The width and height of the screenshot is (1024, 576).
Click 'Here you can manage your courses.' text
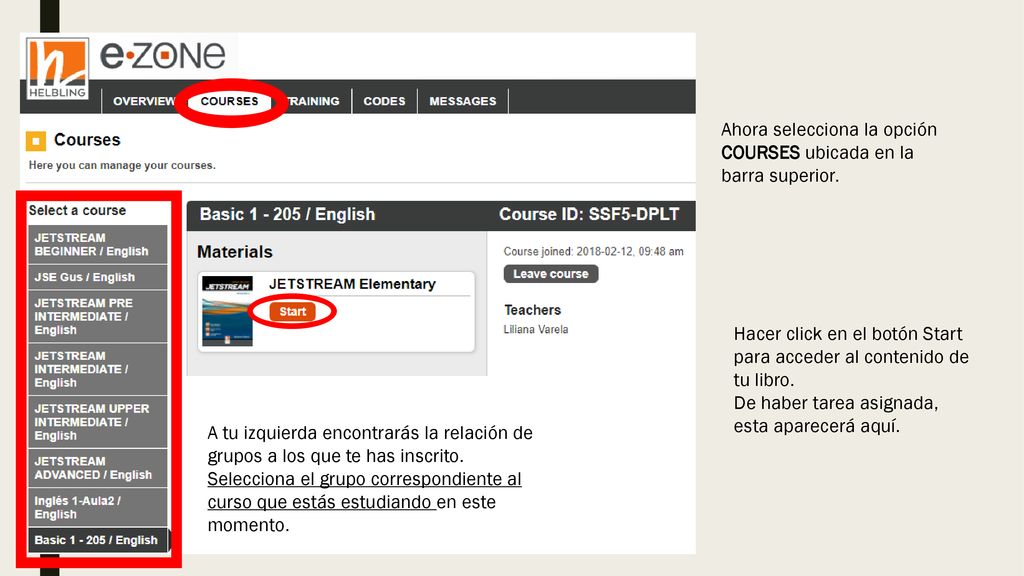coord(122,165)
